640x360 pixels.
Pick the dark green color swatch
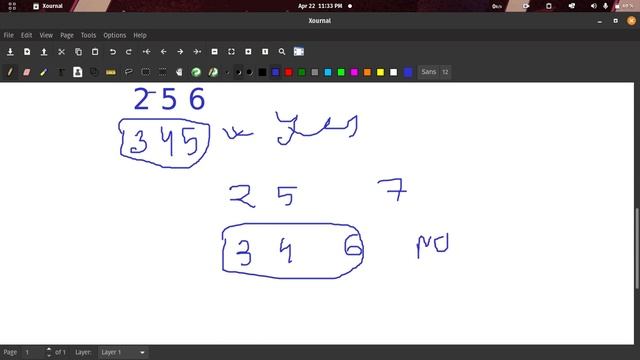click(302, 72)
